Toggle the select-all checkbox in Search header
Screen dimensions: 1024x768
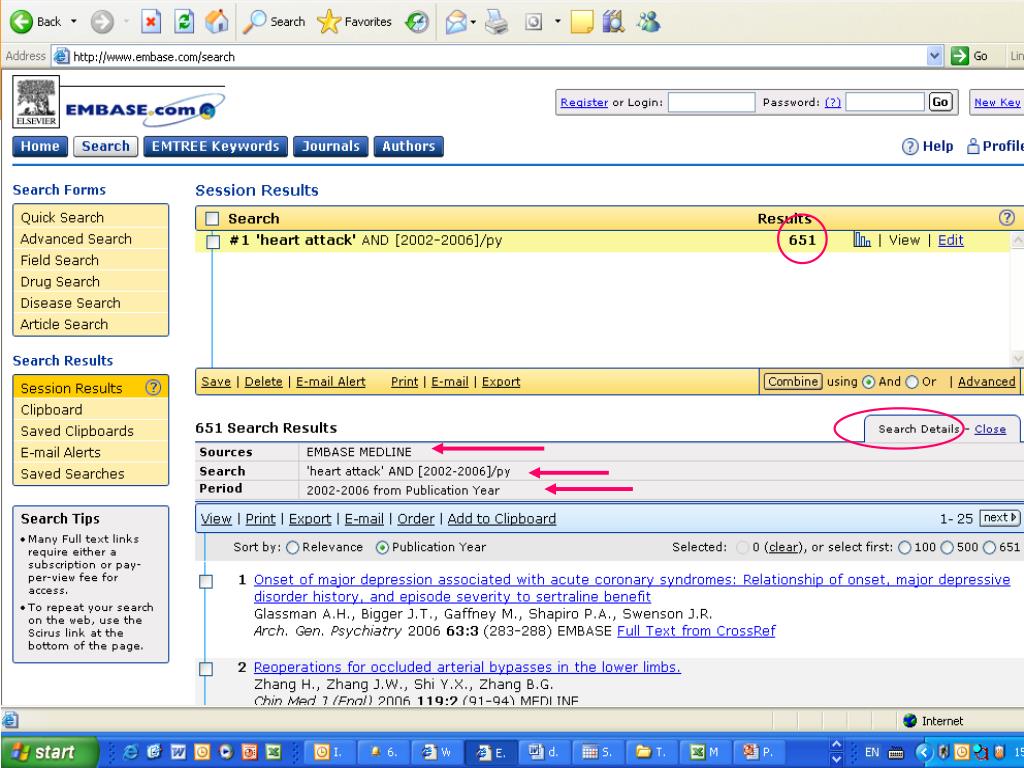tap(212, 219)
